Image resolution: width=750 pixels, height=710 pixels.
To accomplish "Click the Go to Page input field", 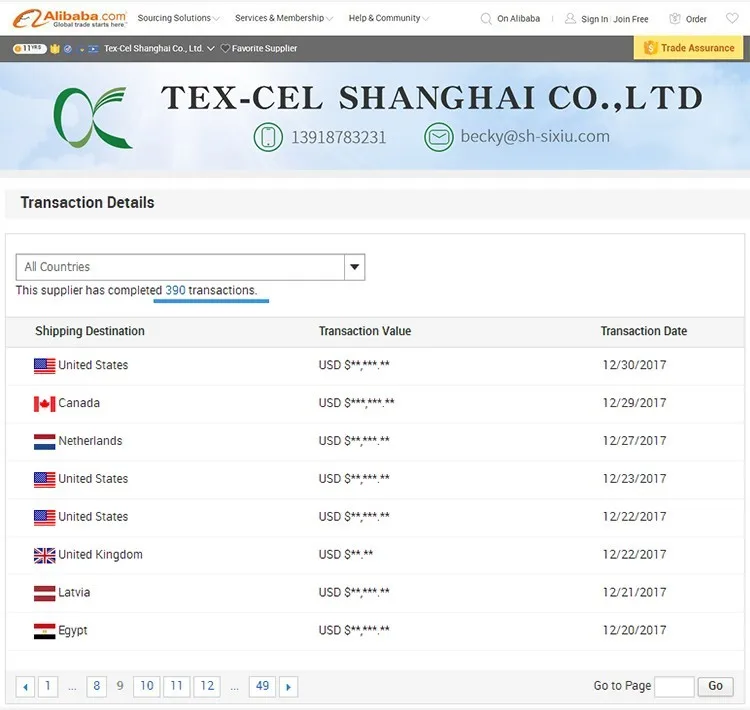I will (x=674, y=686).
